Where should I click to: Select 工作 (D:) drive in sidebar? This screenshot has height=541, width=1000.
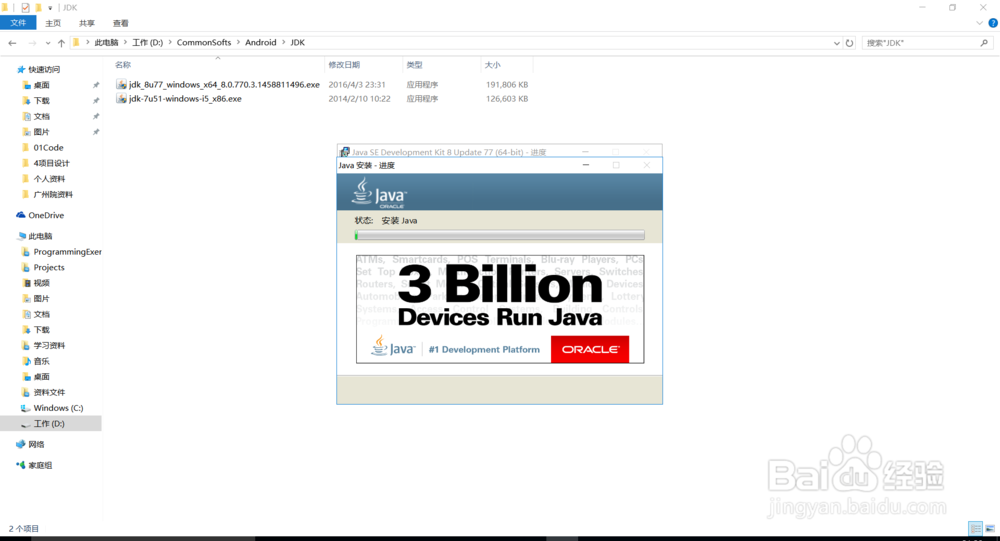point(48,424)
